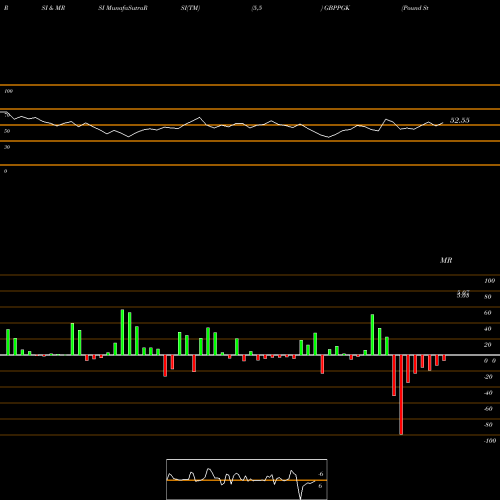Click the RSI axis label 50
500x500 pixels.
(x=7, y=131)
